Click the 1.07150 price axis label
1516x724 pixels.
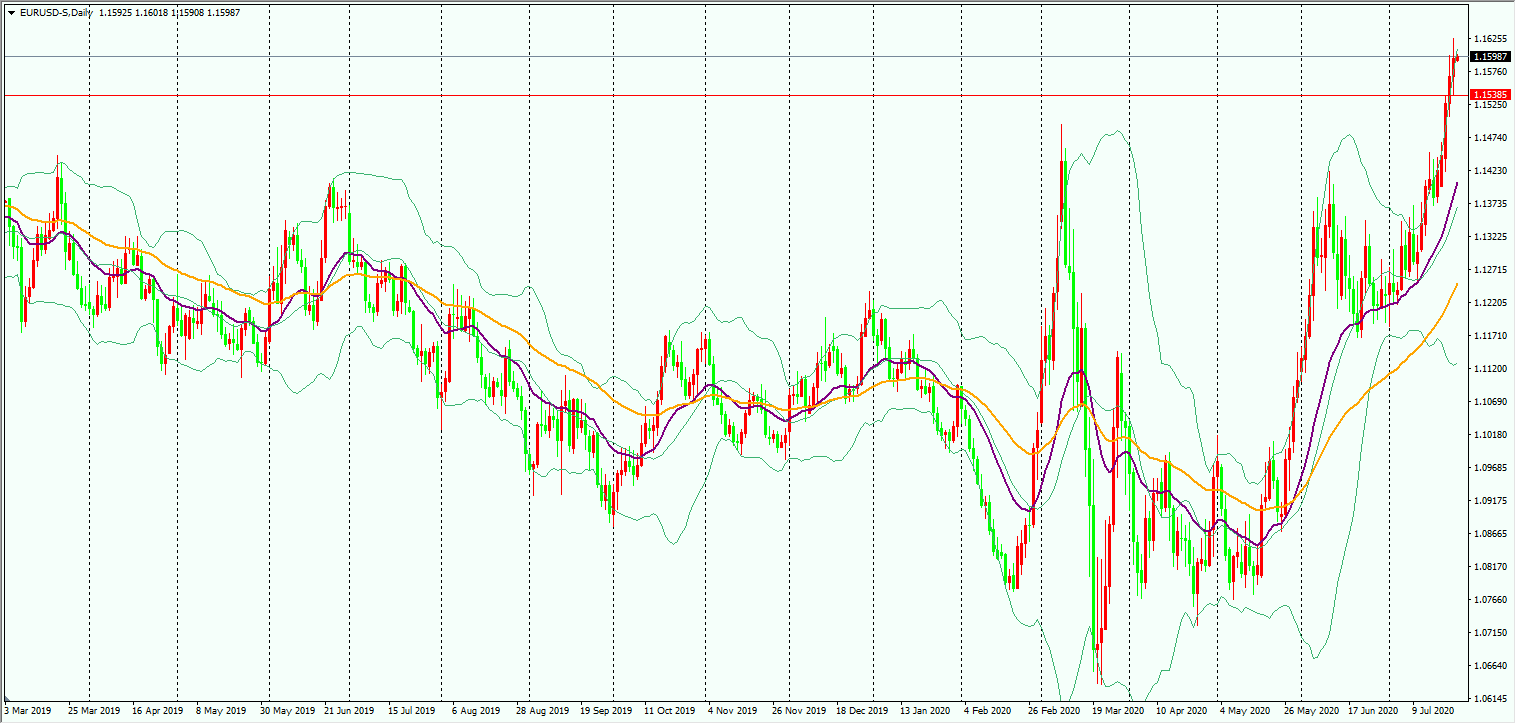(x=1491, y=633)
